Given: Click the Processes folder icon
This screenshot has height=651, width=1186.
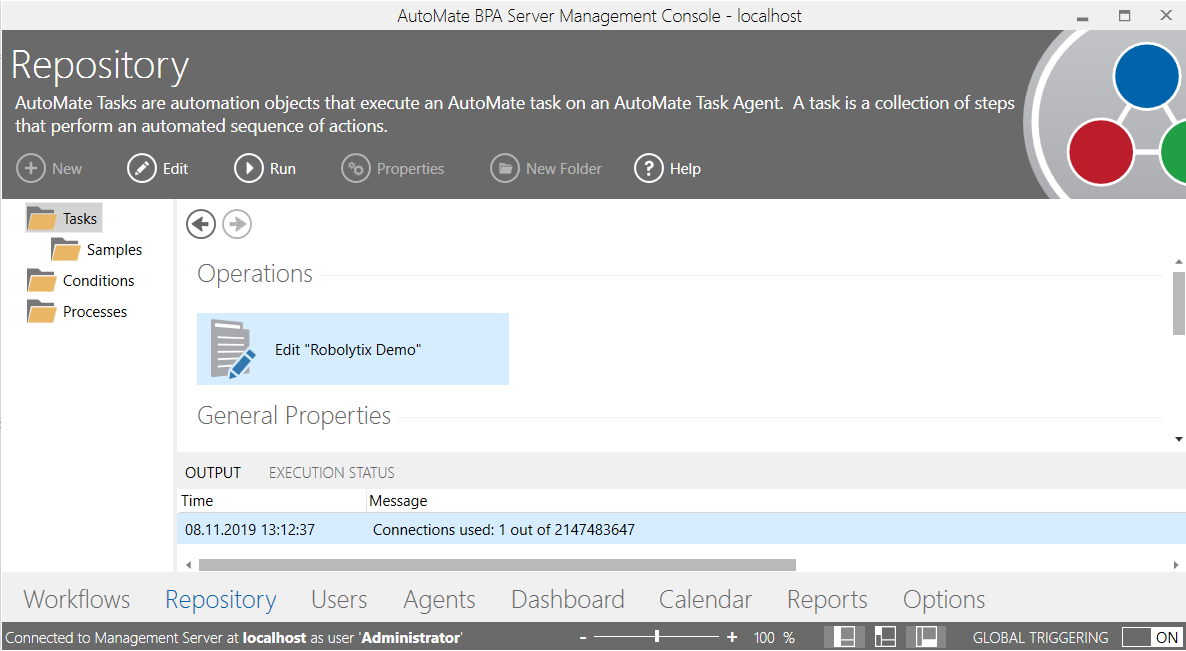Looking at the screenshot, I should (42, 312).
